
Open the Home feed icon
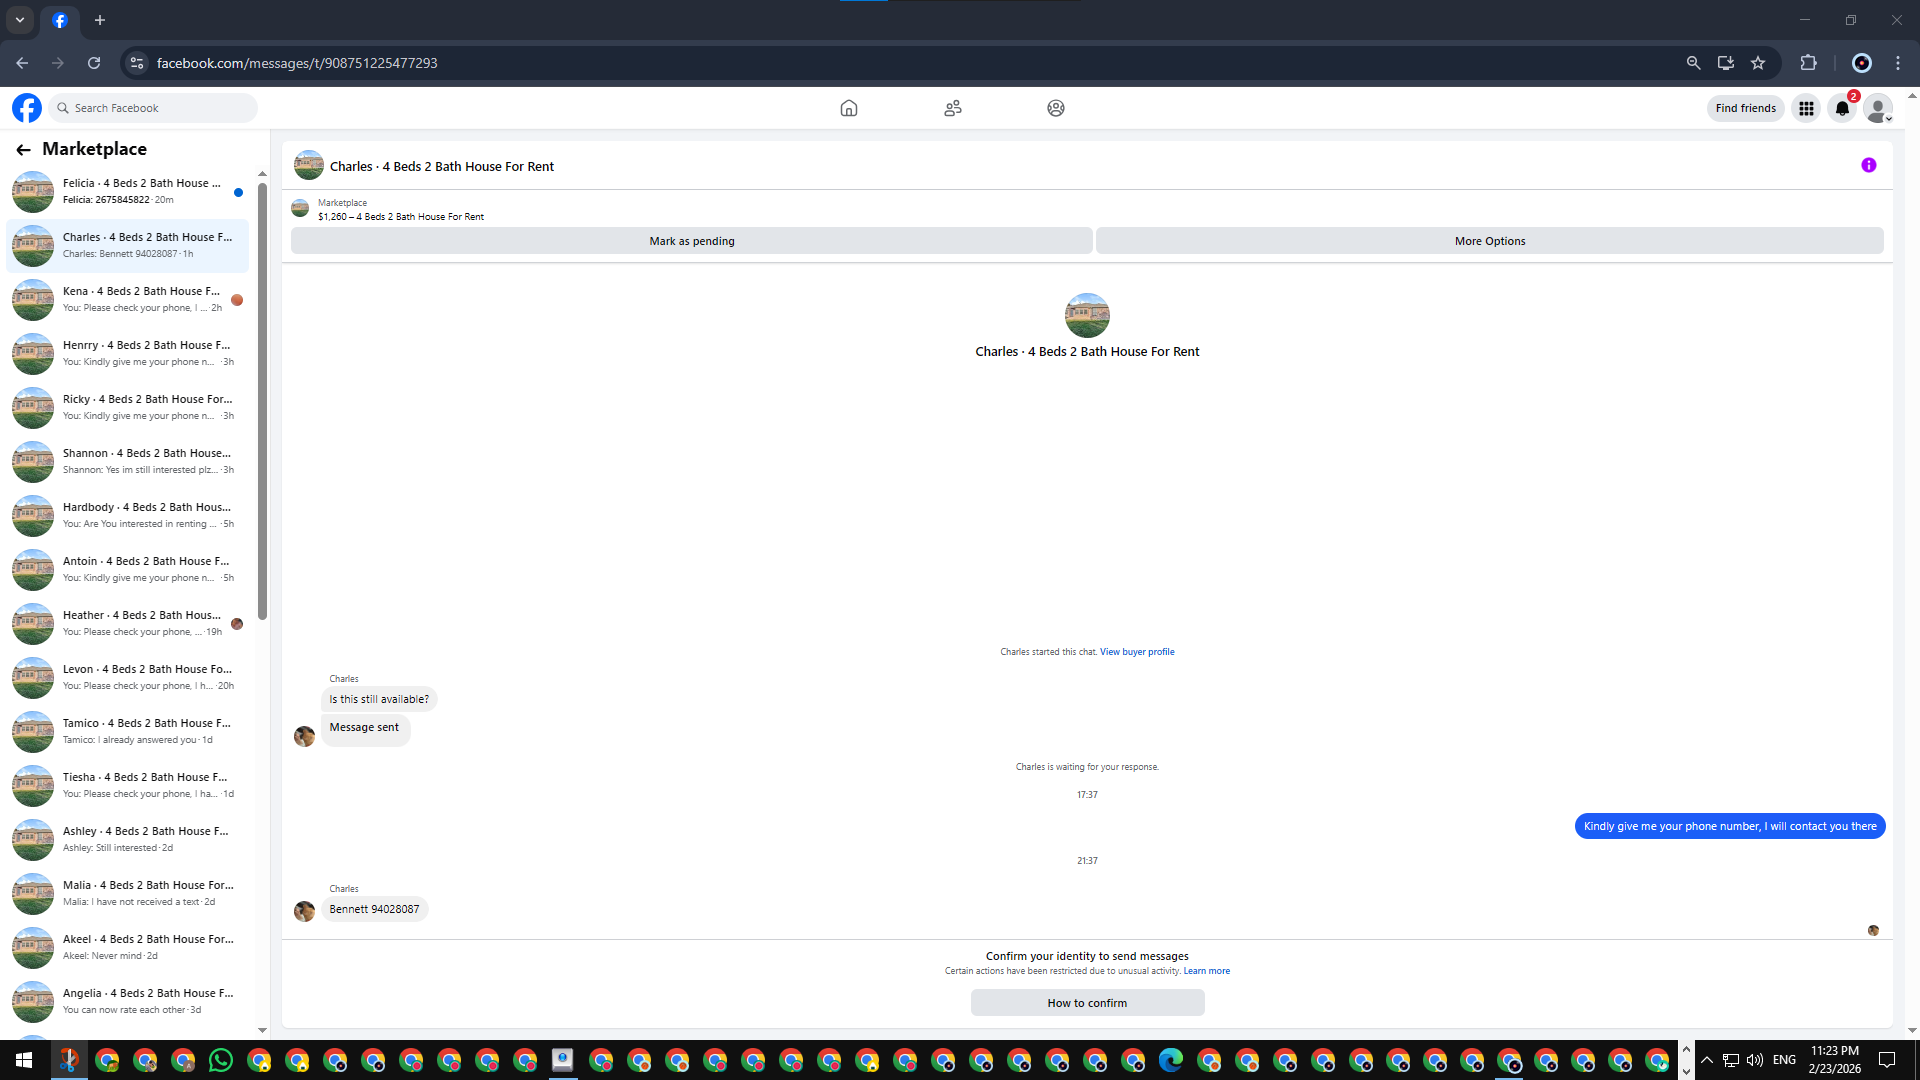tap(848, 108)
